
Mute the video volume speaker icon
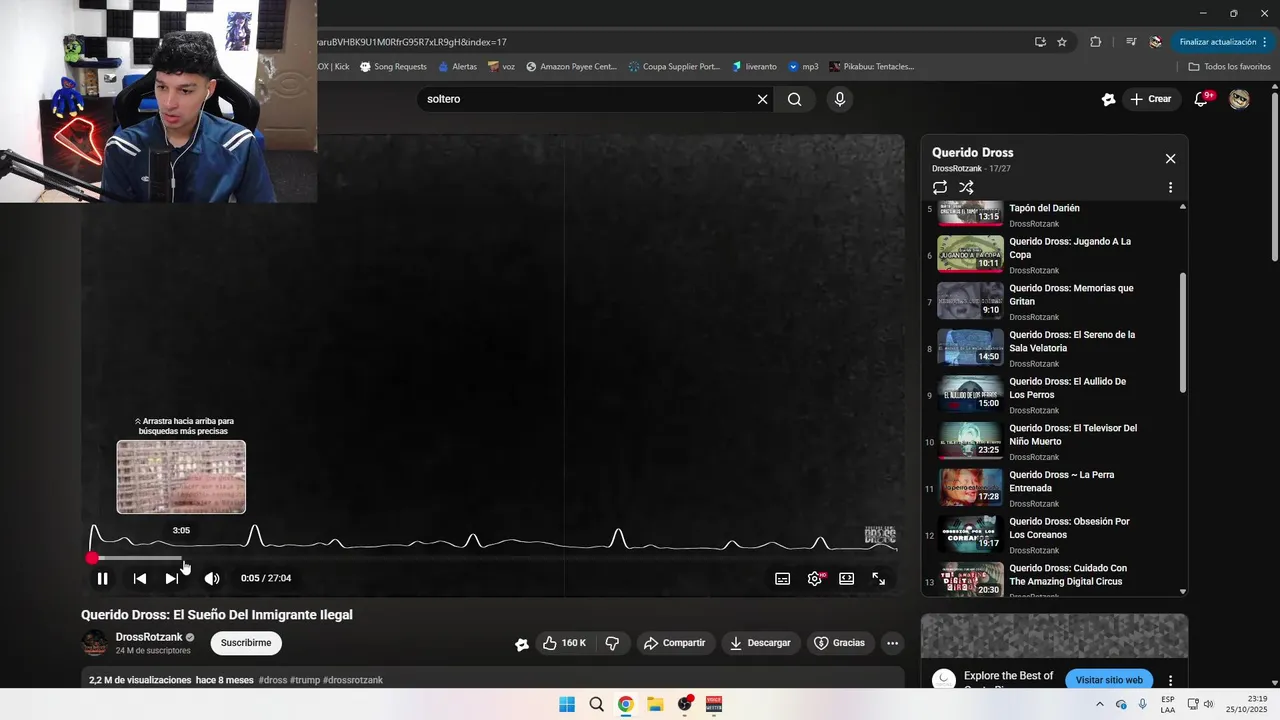212,578
